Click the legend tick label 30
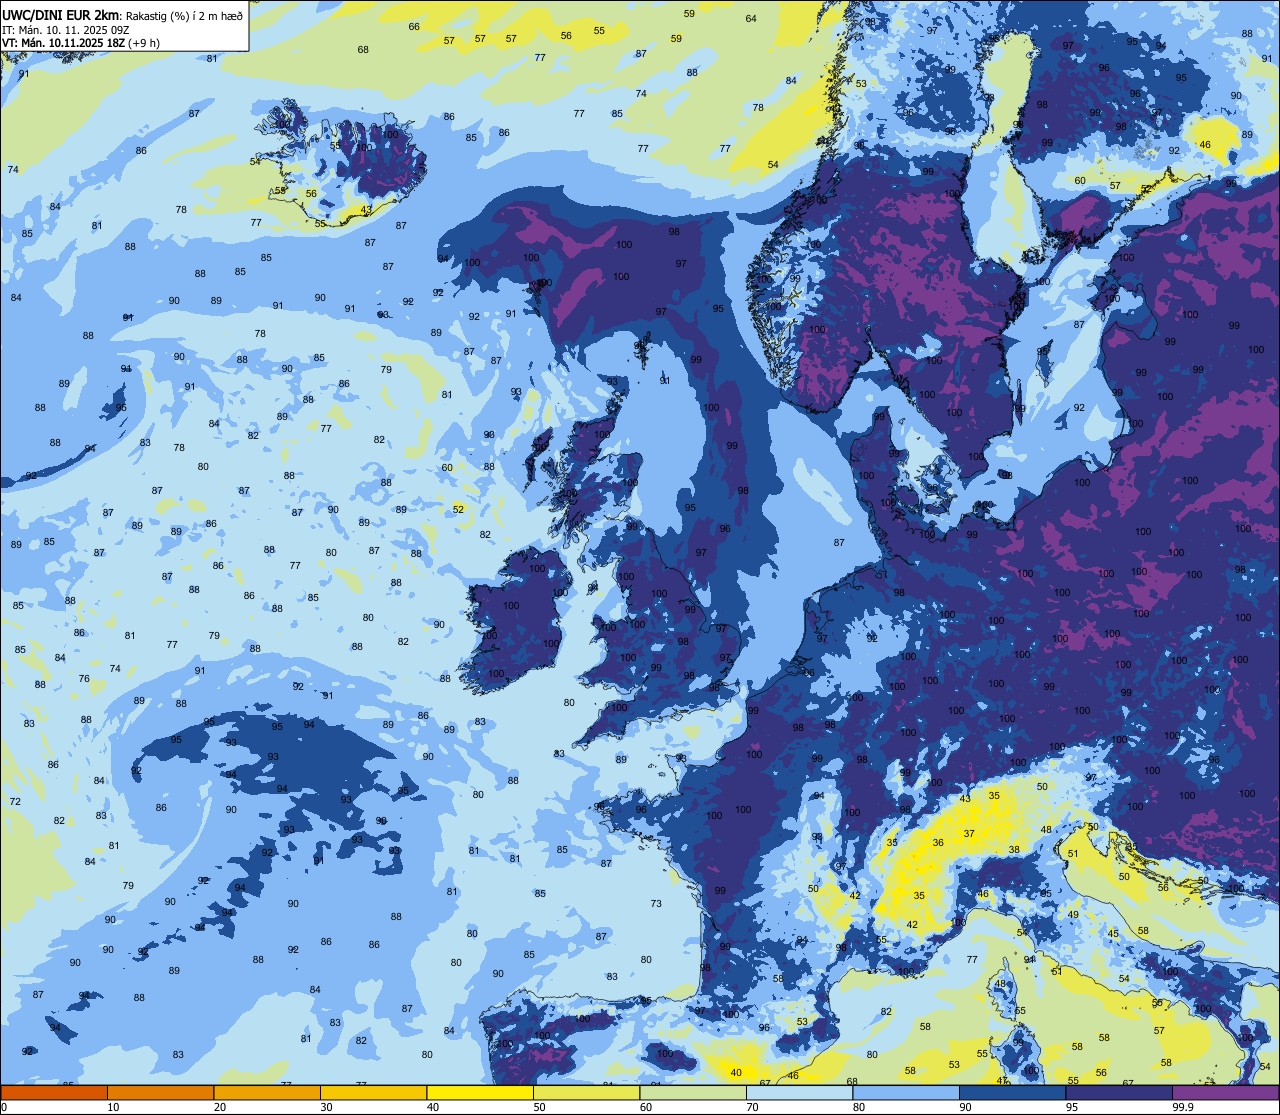Image resolution: width=1280 pixels, height=1115 pixels. coord(326,1107)
